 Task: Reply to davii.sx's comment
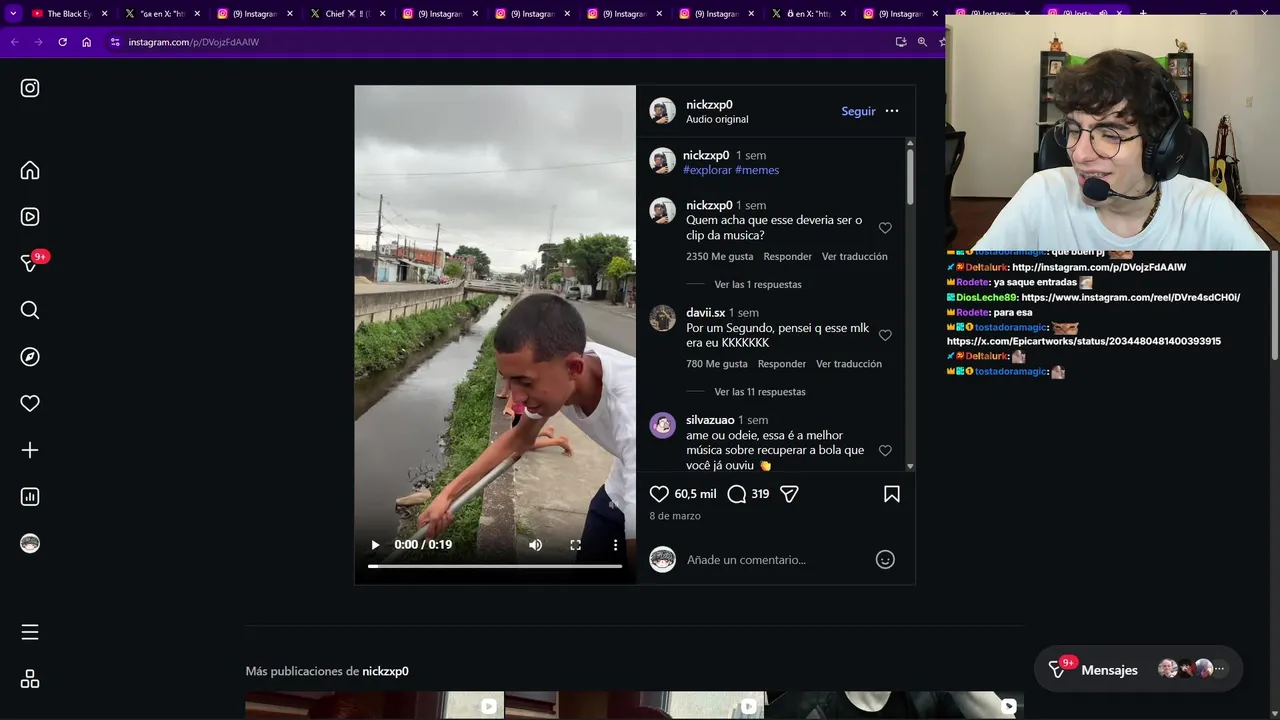pyautogui.click(x=781, y=364)
